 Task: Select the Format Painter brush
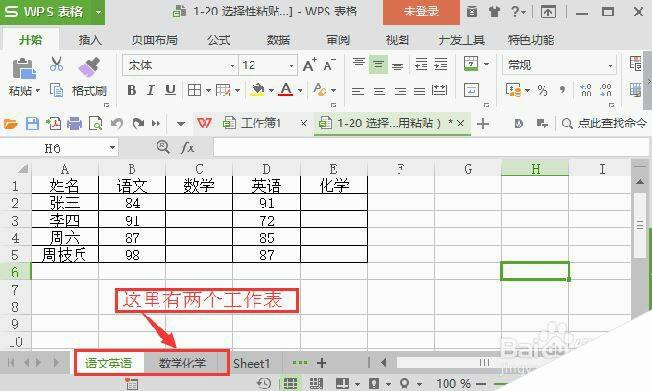pos(89,67)
